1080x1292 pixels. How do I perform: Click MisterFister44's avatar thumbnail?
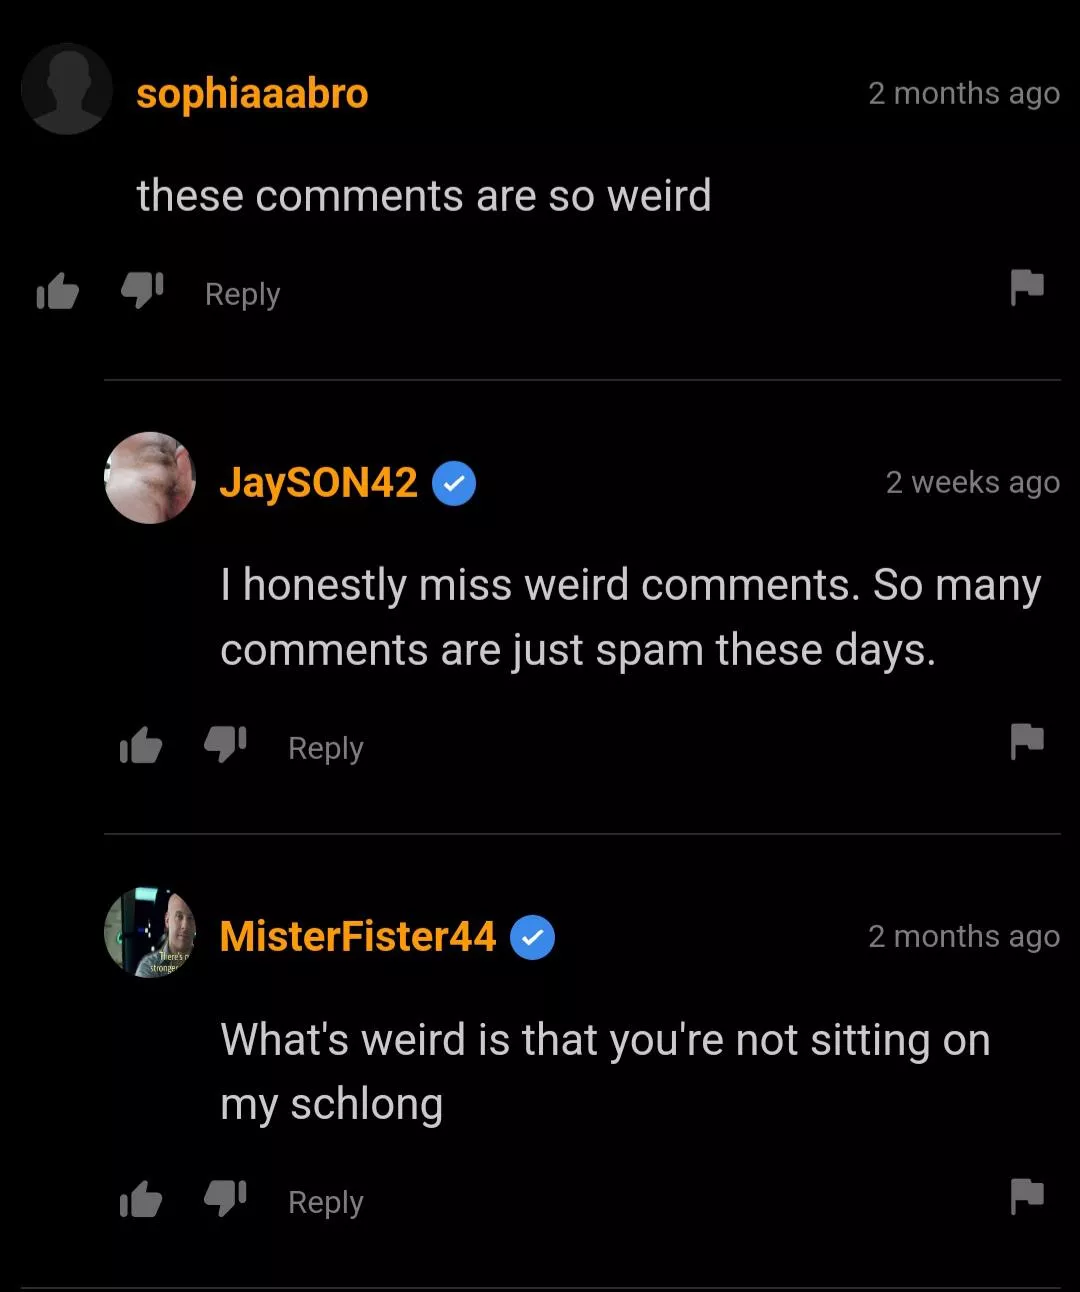click(150, 932)
